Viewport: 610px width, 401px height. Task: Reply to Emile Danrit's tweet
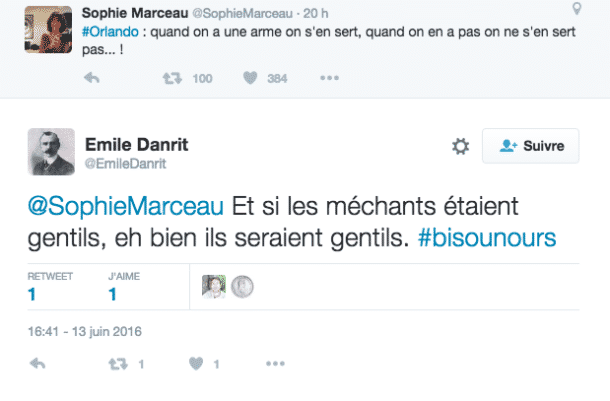[39, 364]
